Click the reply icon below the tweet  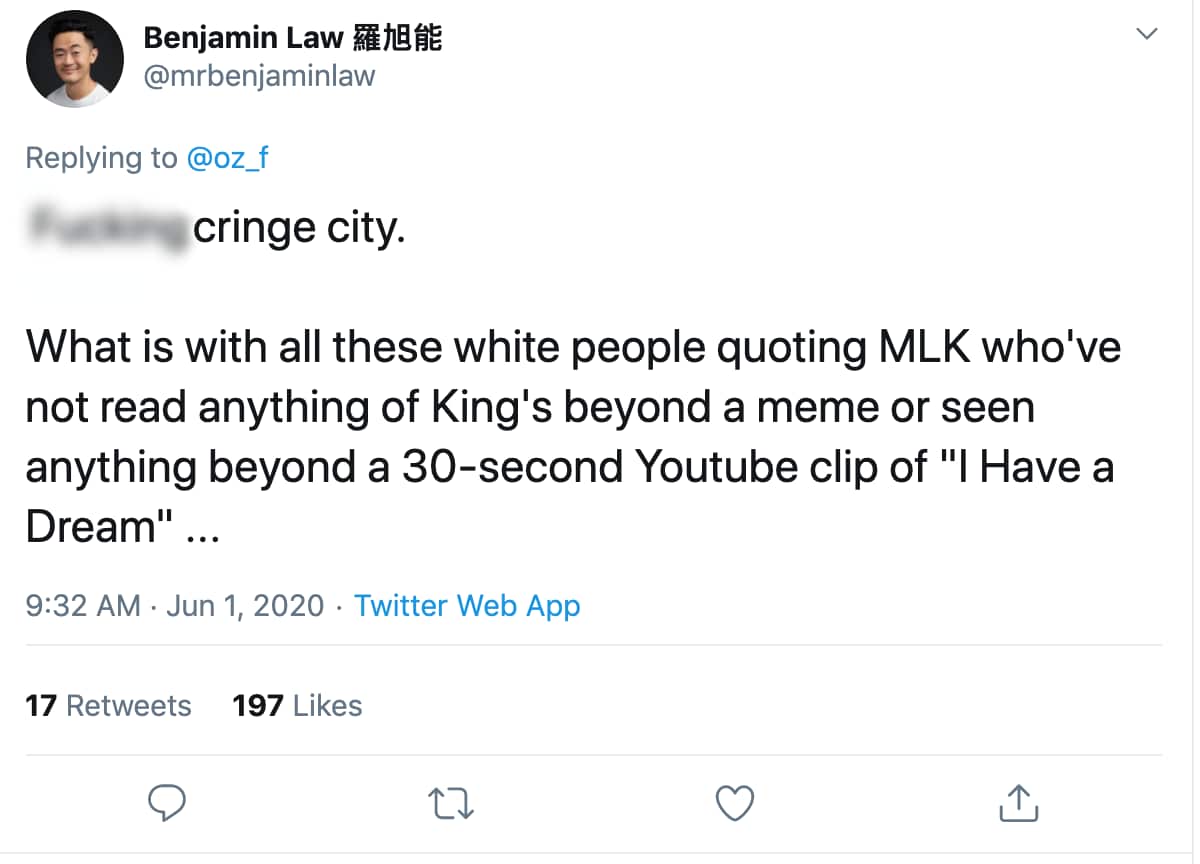click(x=167, y=802)
